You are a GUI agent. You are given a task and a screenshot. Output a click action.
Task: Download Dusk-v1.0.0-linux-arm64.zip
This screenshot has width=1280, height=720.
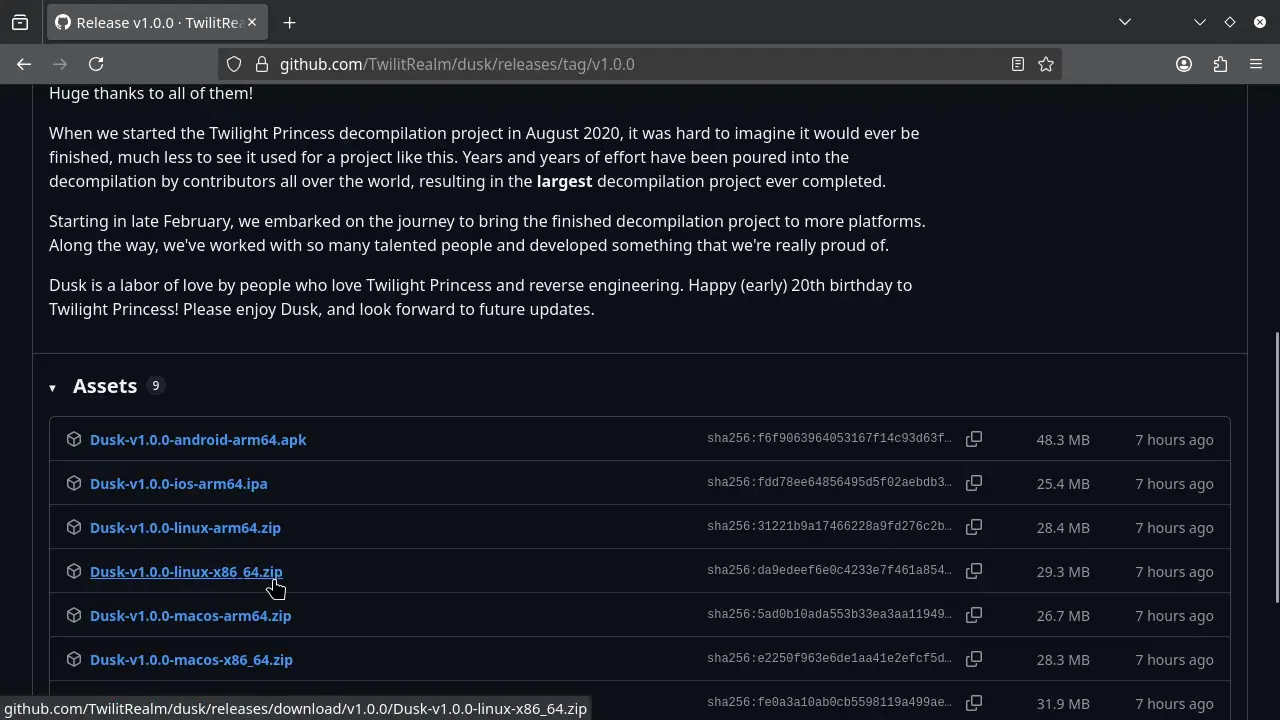(185, 528)
